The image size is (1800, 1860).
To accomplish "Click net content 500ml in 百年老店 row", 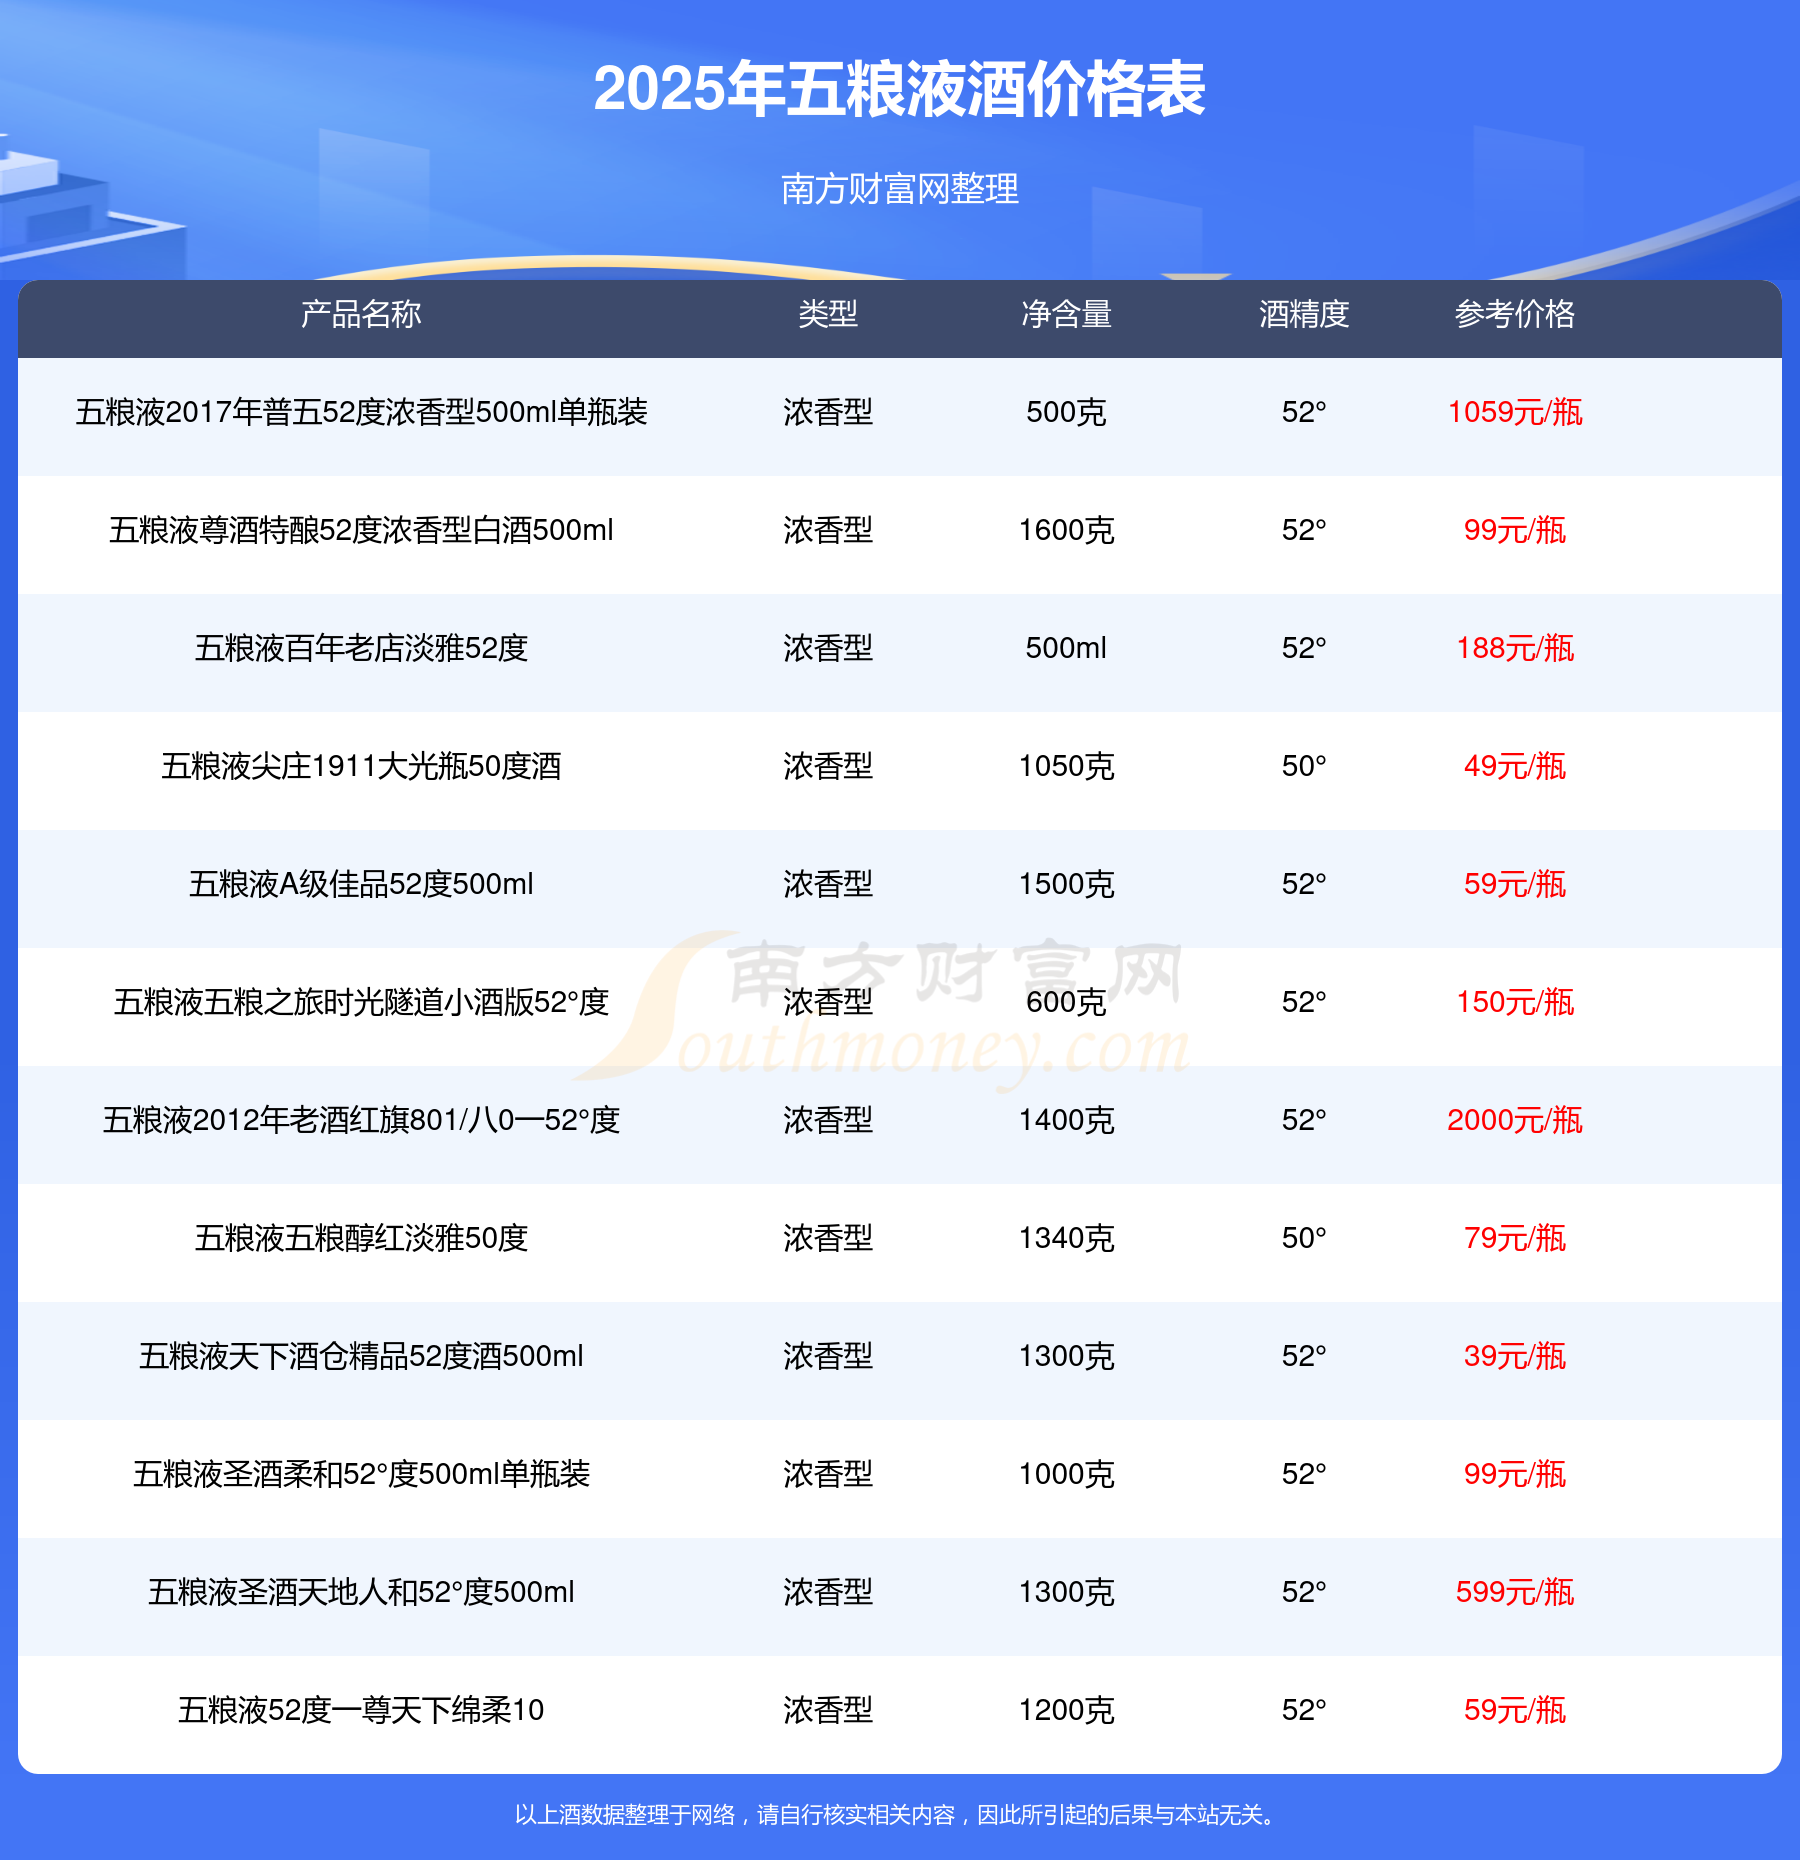I will [1066, 648].
